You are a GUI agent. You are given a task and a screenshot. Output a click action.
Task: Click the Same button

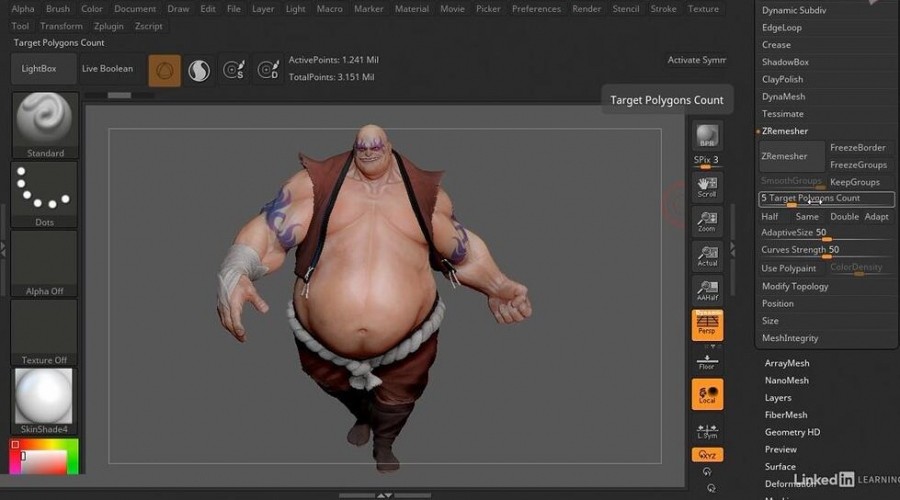coord(807,216)
